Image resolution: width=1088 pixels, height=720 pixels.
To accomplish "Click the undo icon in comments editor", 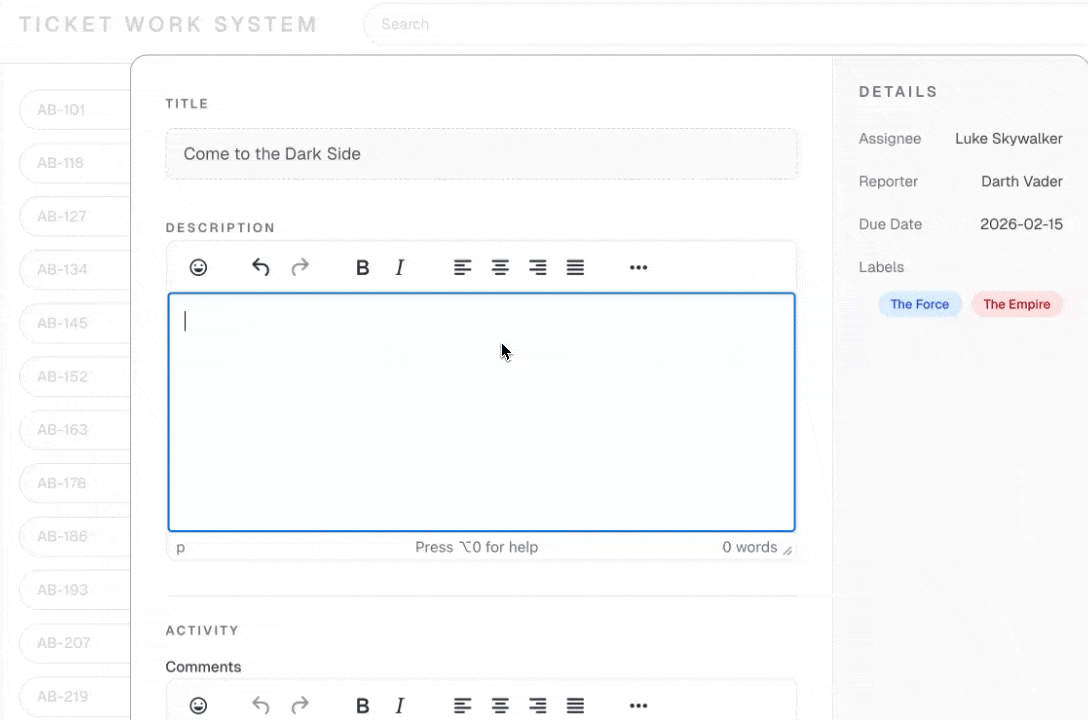I will [260, 705].
